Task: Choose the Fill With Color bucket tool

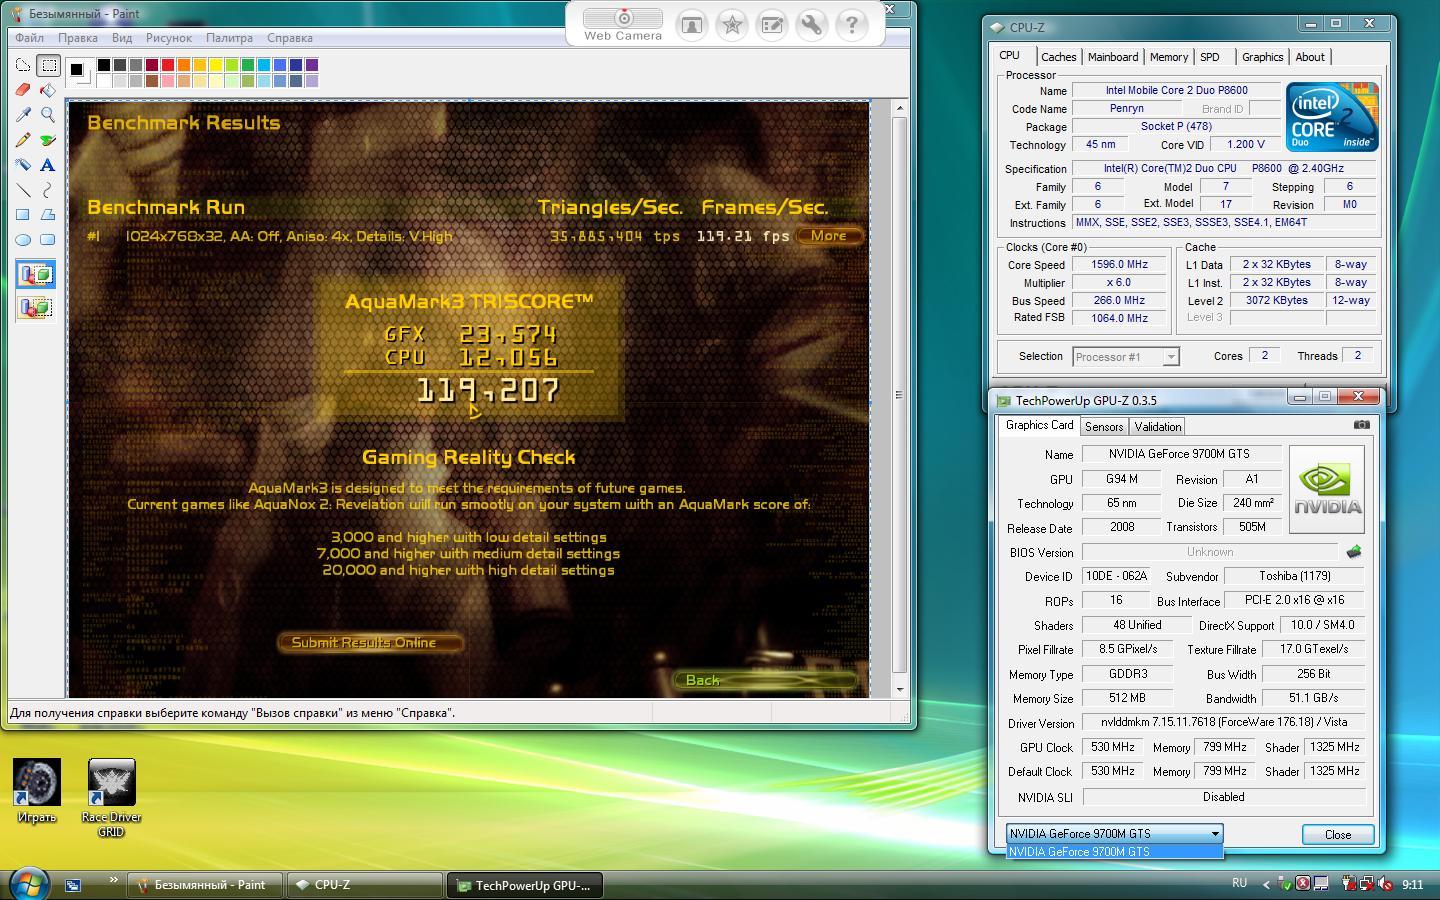Action: tap(48, 90)
